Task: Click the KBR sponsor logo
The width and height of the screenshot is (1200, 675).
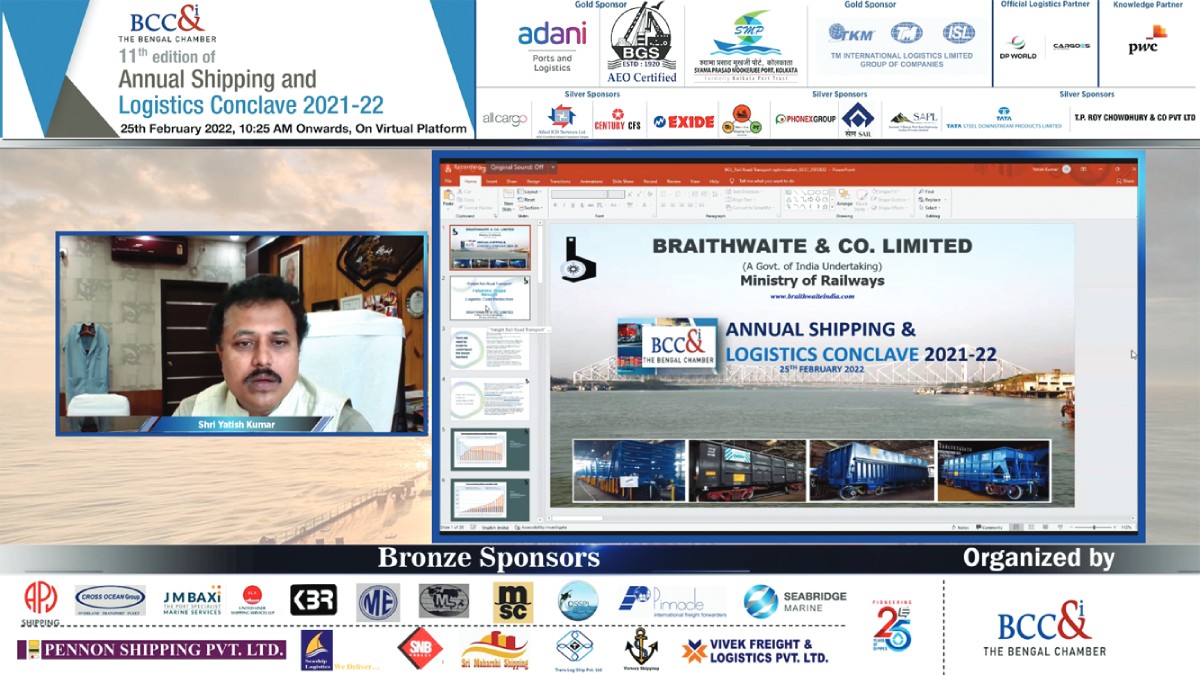Action: click(x=313, y=600)
